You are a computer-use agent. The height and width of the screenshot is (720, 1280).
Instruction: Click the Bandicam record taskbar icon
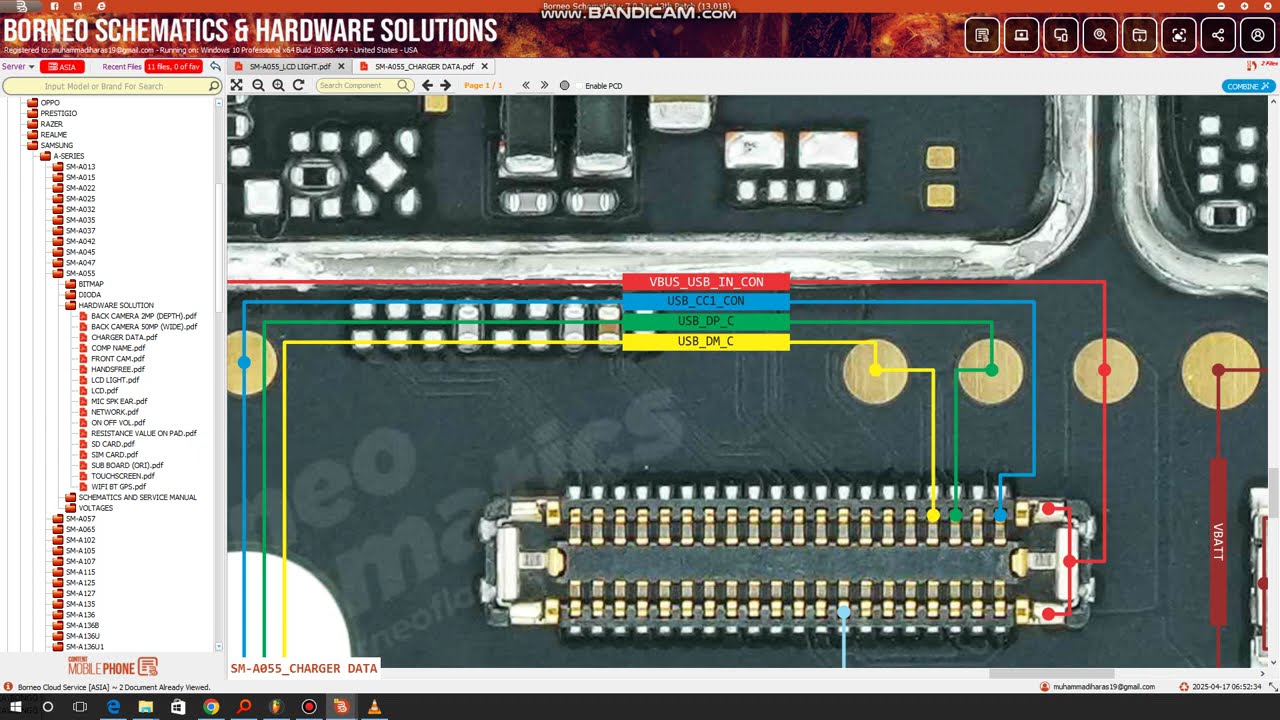[309, 707]
